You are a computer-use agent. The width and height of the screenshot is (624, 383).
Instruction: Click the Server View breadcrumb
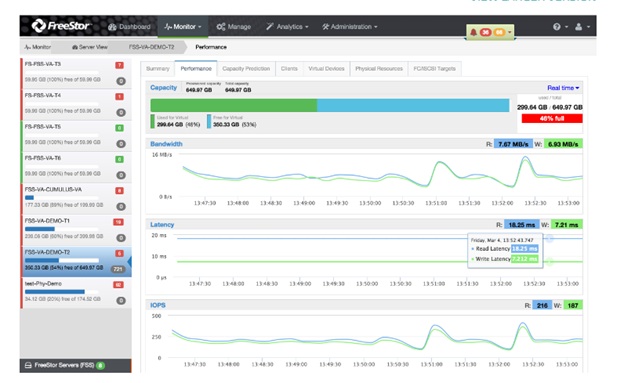(90, 47)
